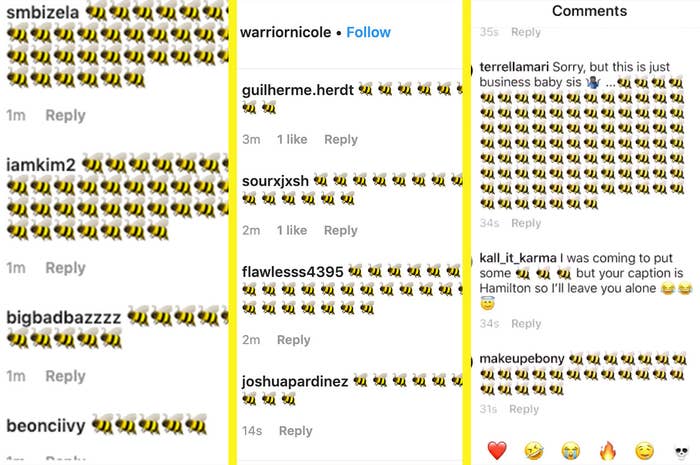The height and width of the screenshot is (465, 700).
Task: Tap the red heart quick reaction emoji
Action: tap(497, 450)
